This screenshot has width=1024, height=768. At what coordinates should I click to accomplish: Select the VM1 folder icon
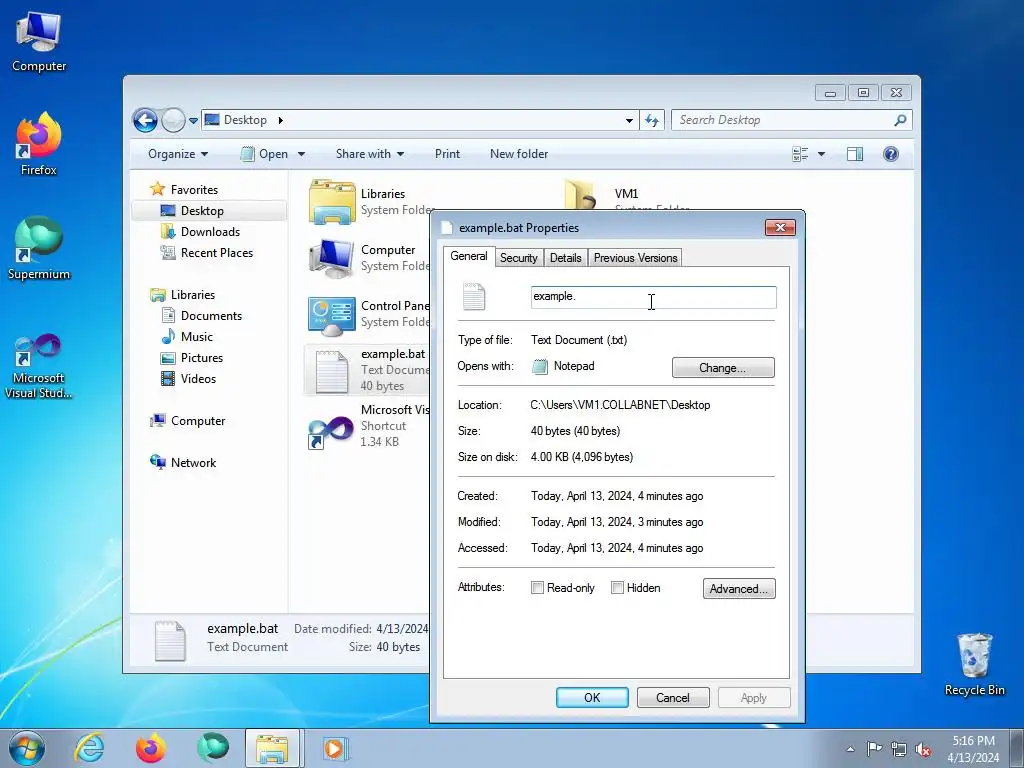(580, 195)
